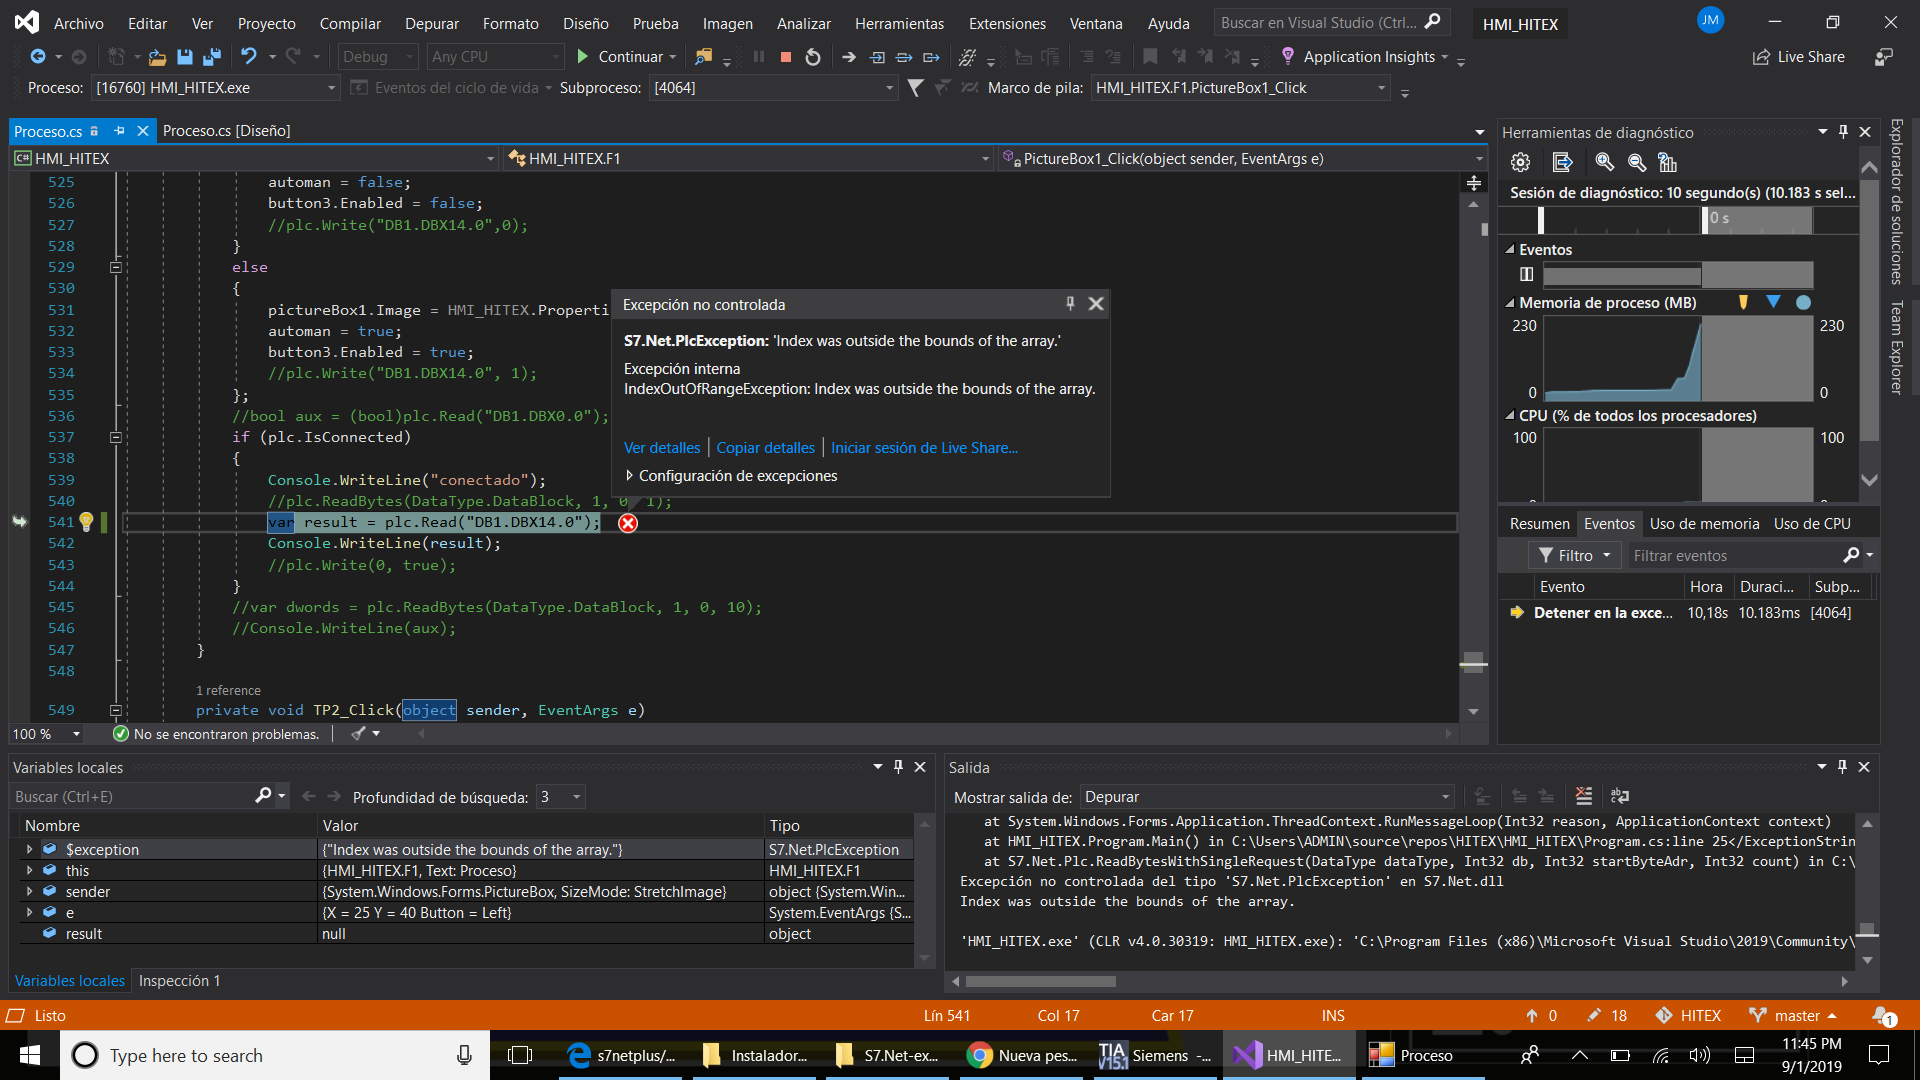
Task: Click the Ver detalles link
Action: tap(661, 447)
